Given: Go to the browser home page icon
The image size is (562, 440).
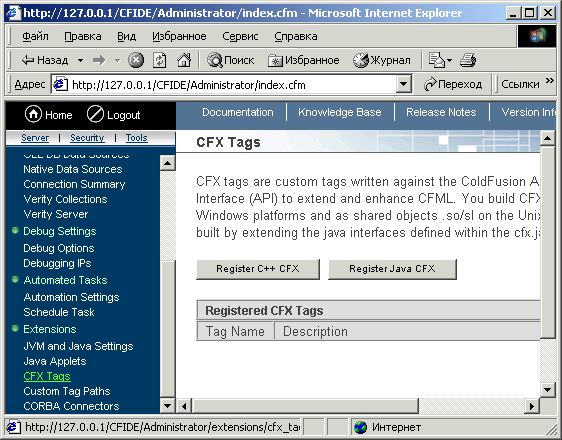Looking at the screenshot, I should pyautogui.click(x=184, y=60).
